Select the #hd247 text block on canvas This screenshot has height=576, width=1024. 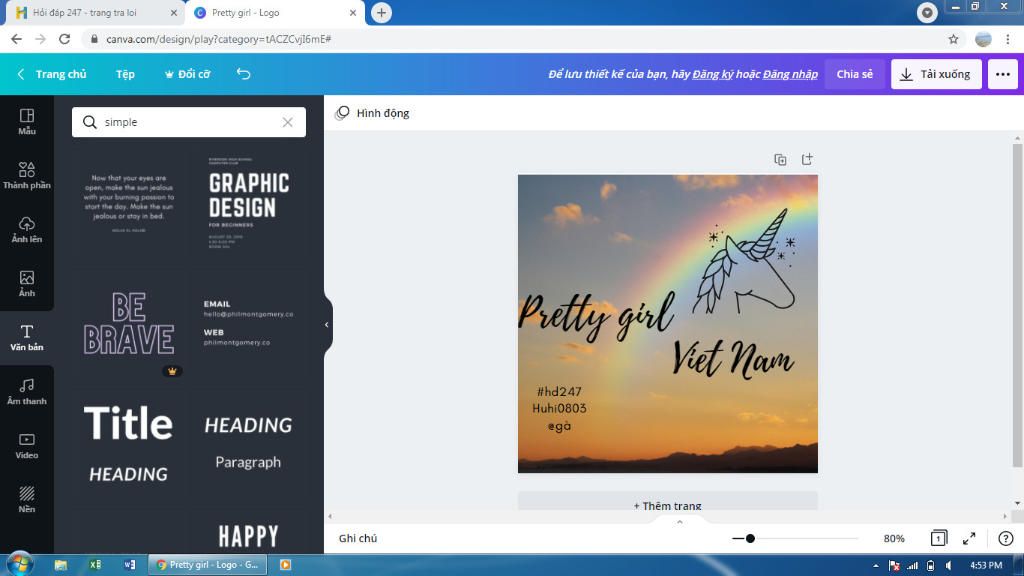tap(559, 409)
